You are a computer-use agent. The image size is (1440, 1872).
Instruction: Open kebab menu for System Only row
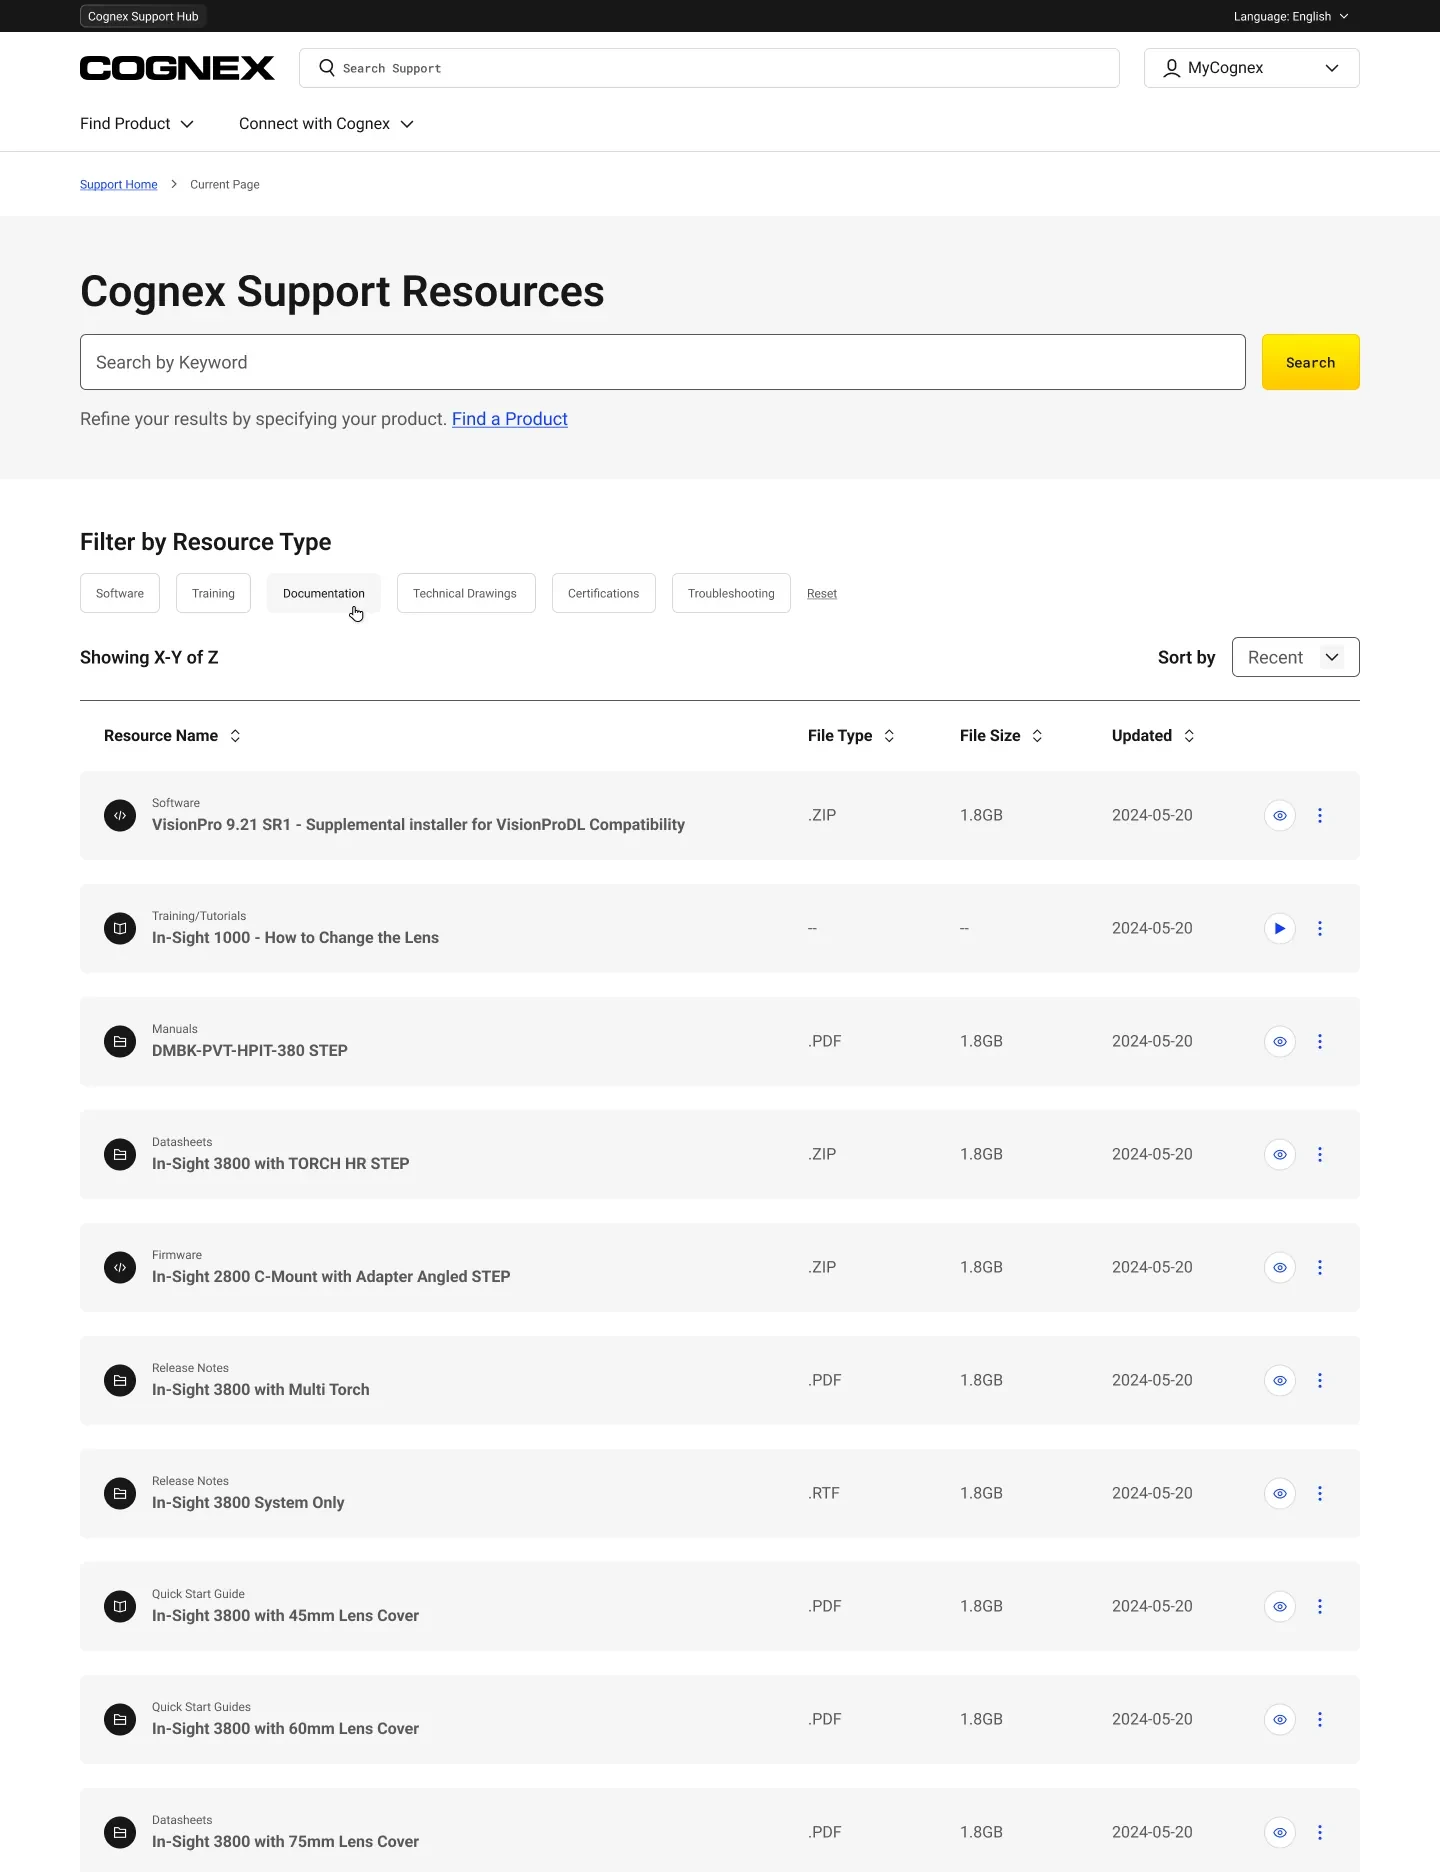click(x=1320, y=1493)
